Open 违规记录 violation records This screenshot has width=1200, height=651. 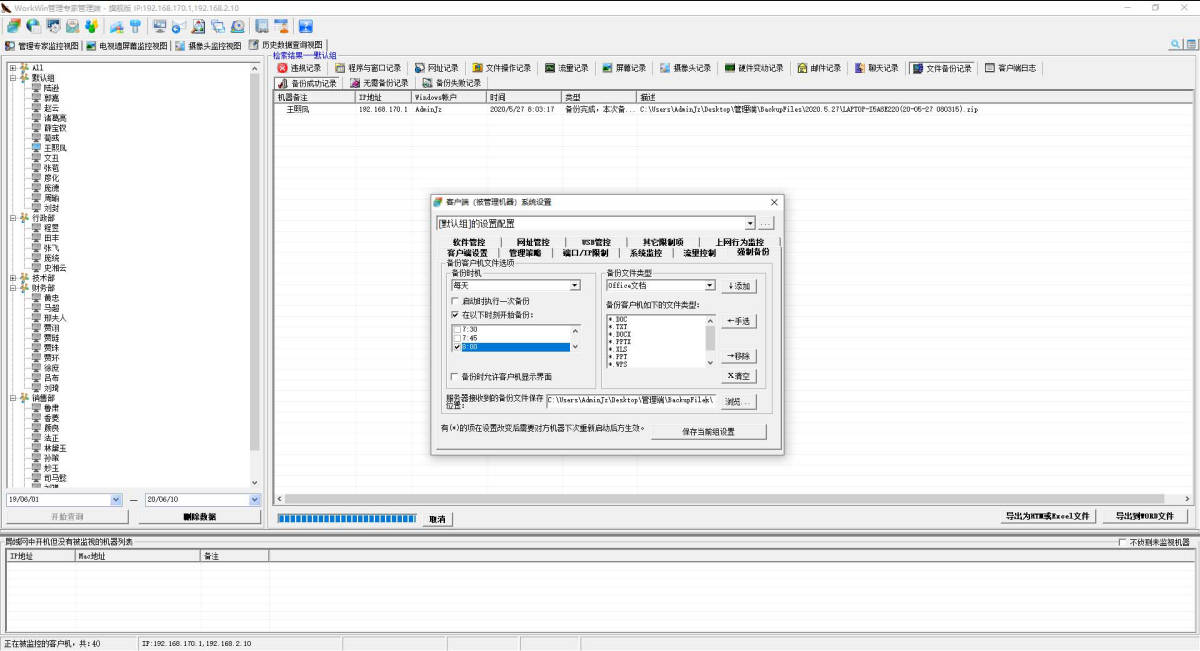[x=299, y=68]
